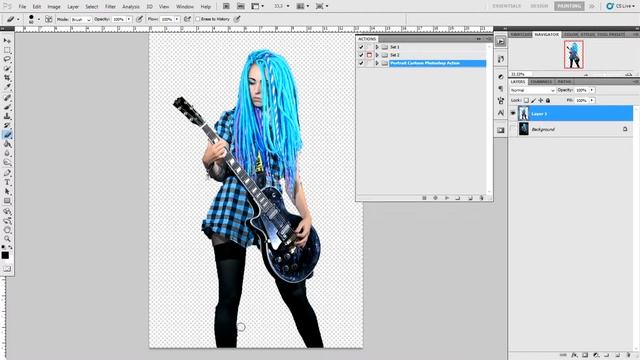This screenshot has height=360, width=640.
Task: Select the Brush tool in toolbox
Action: 7,107
